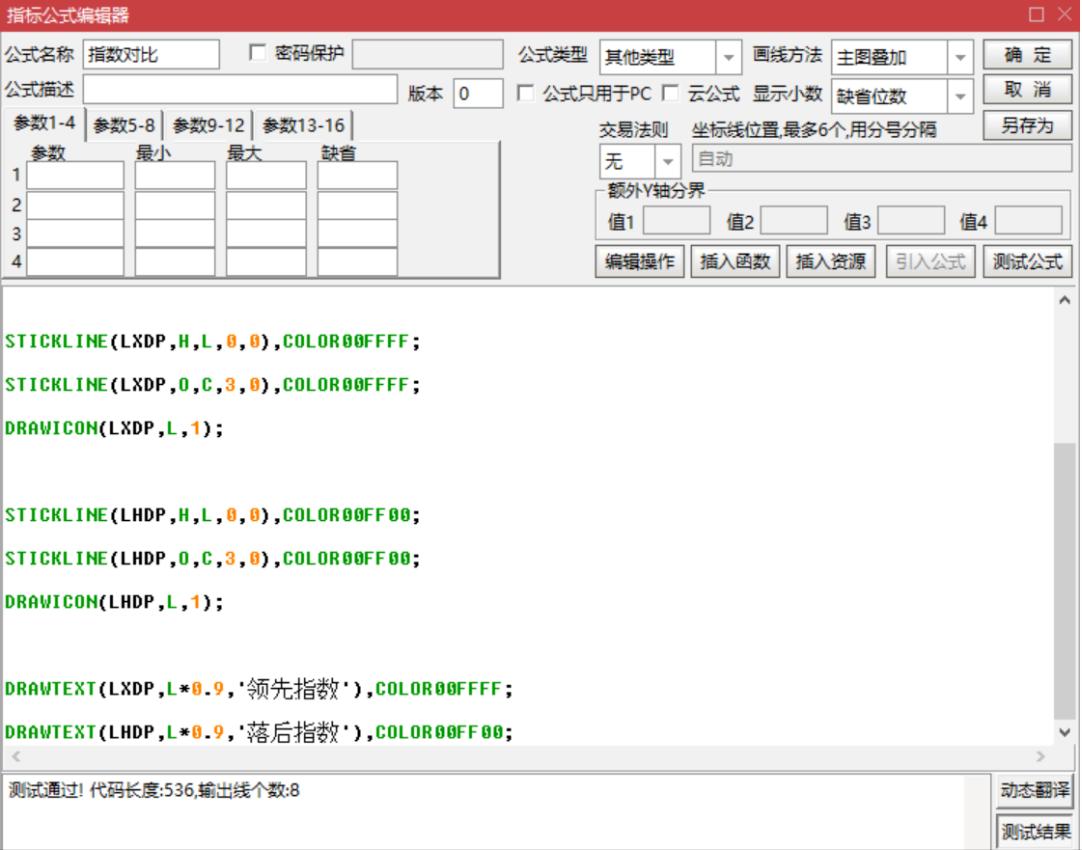1082x850 pixels.
Task: Click the 确定 button to confirm
Action: point(1026,55)
